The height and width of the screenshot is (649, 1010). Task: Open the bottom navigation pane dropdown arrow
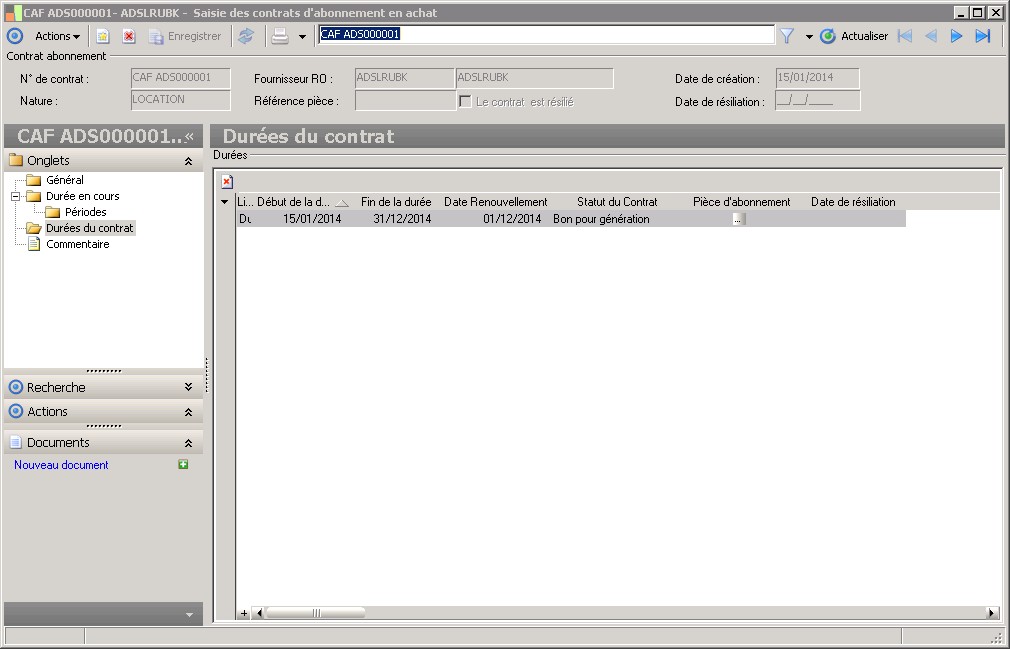tap(189, 614)
